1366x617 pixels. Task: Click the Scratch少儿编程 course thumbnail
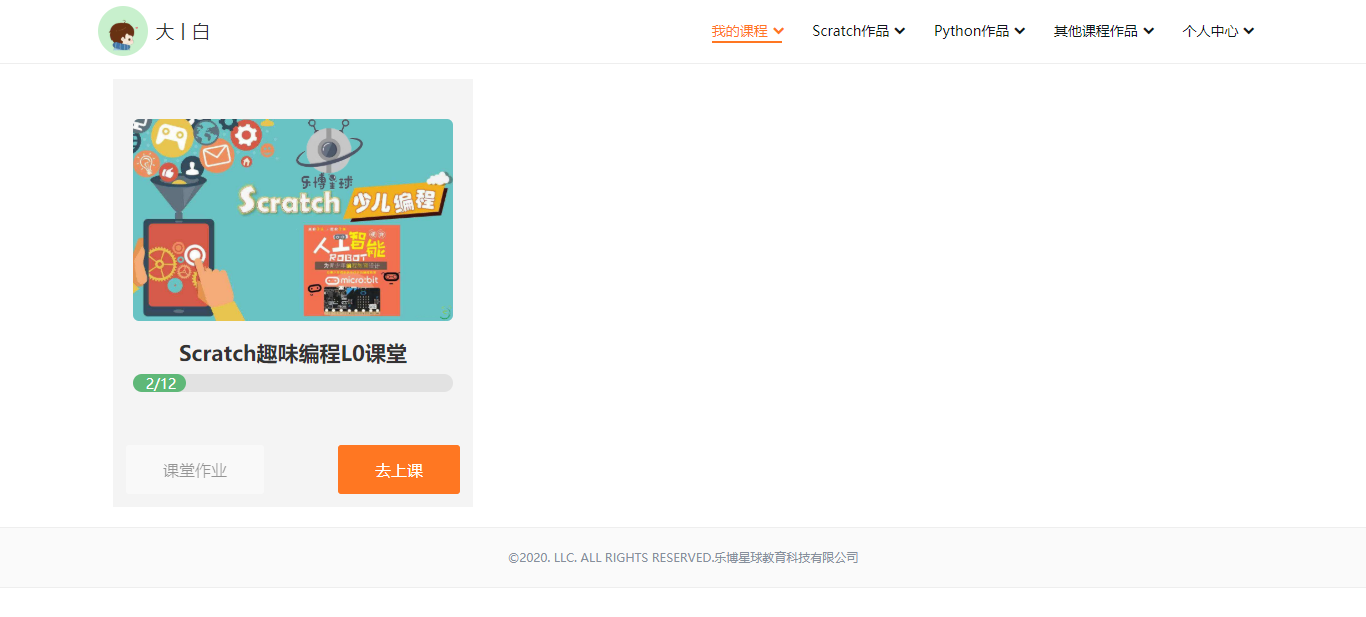[293, 220]
